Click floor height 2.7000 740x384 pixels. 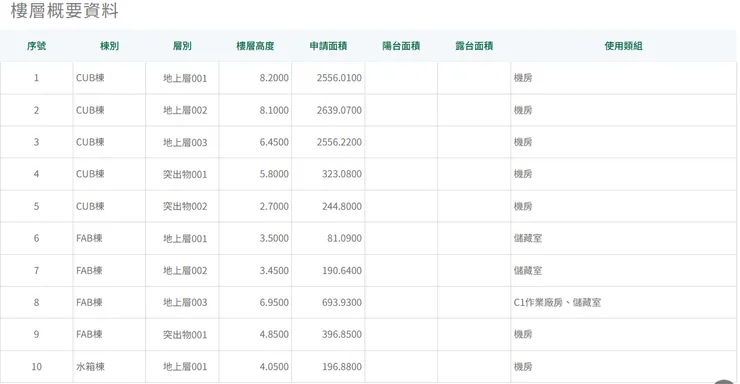[x=274, y=206]
